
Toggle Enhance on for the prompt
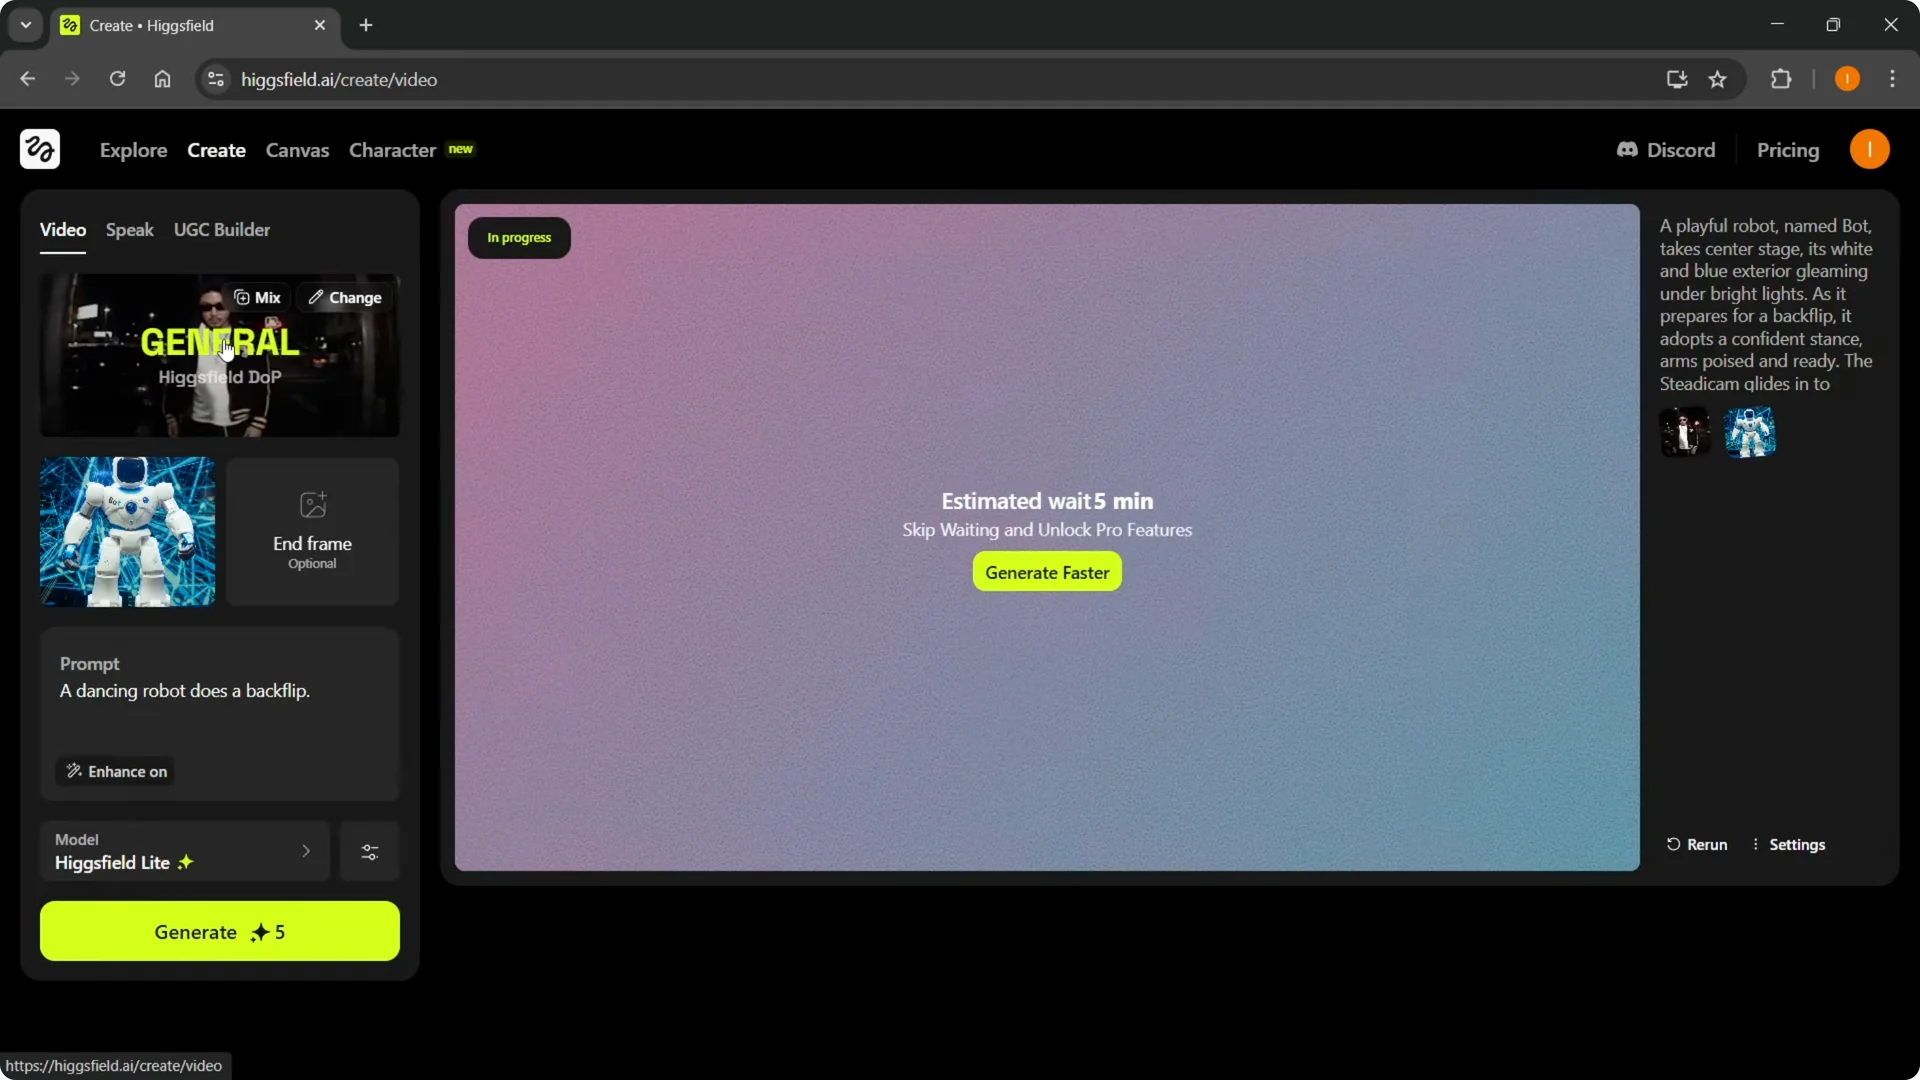(x=115, y=771)
